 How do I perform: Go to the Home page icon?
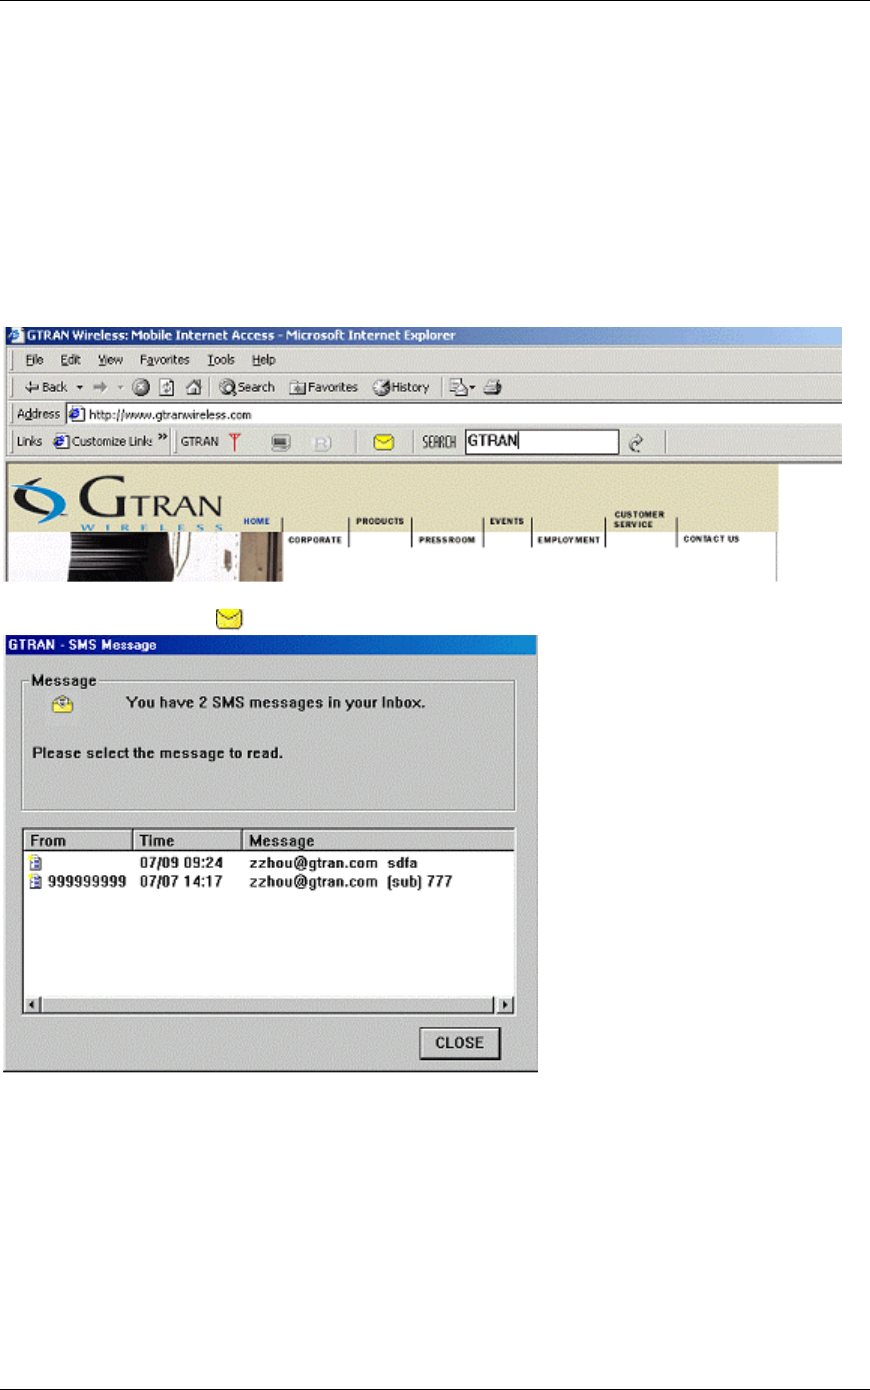click(194, 387)
